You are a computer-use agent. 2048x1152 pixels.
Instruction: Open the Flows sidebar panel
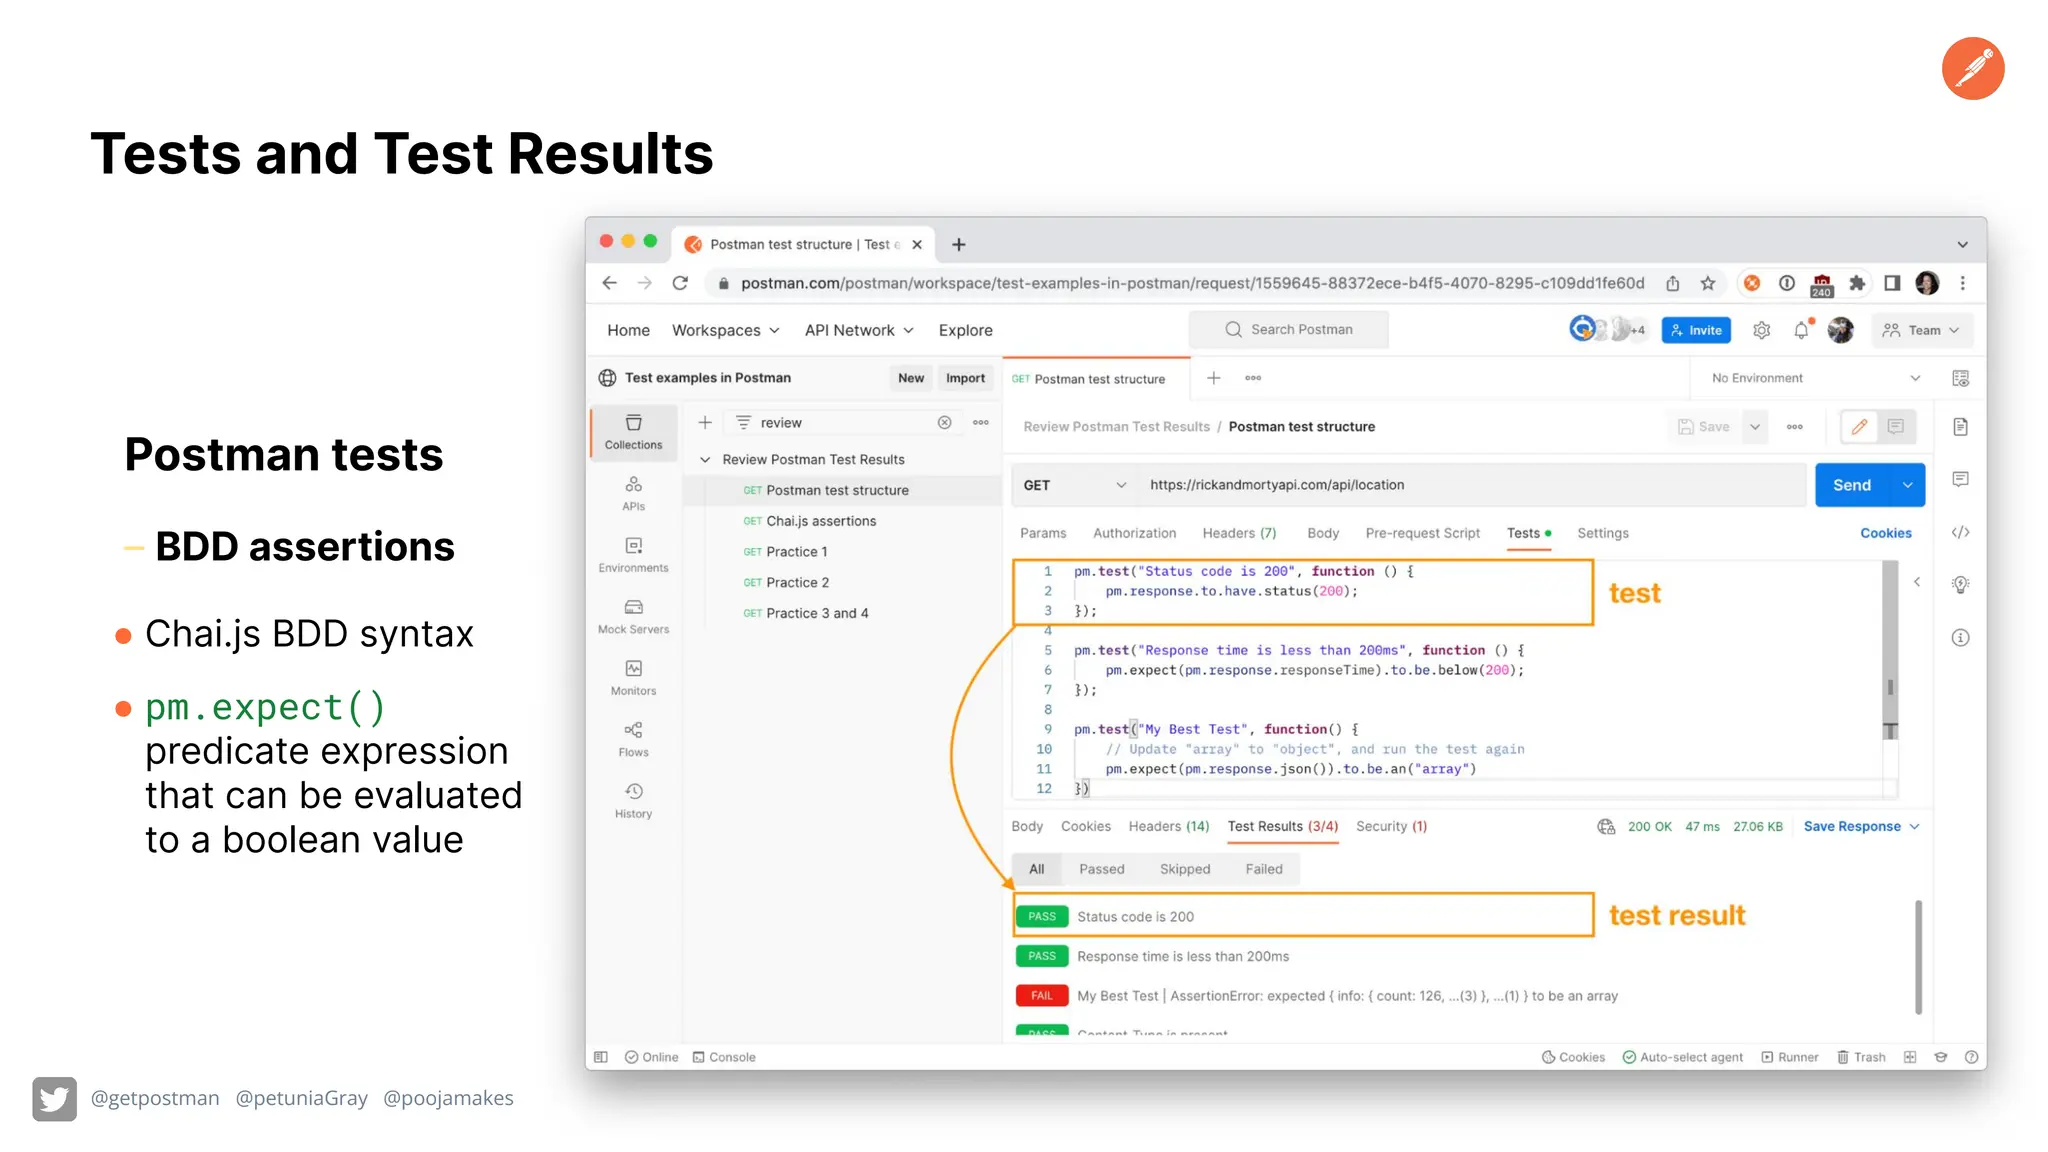pyautogui.click(x=633, y=739)
